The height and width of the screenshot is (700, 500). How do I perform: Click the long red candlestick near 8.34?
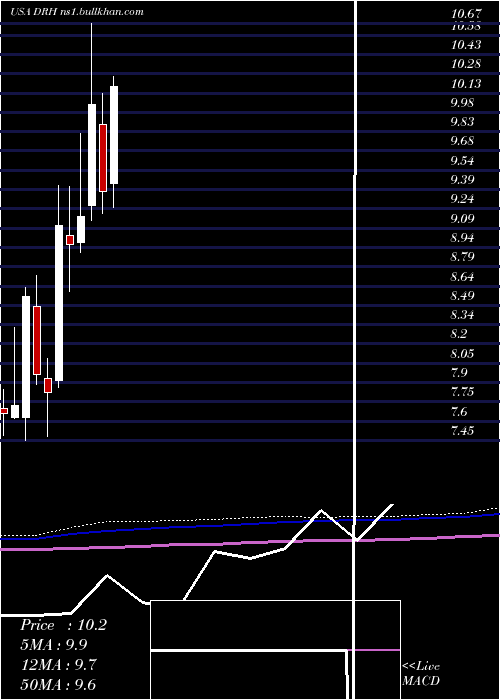pyautogui.click(x=37, y=340)
